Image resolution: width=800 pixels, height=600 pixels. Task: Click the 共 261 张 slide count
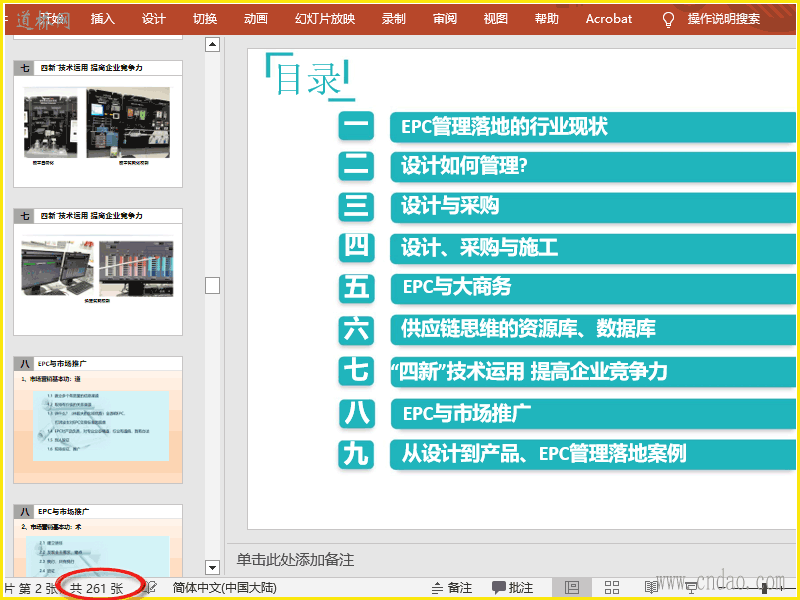point(96,588)
